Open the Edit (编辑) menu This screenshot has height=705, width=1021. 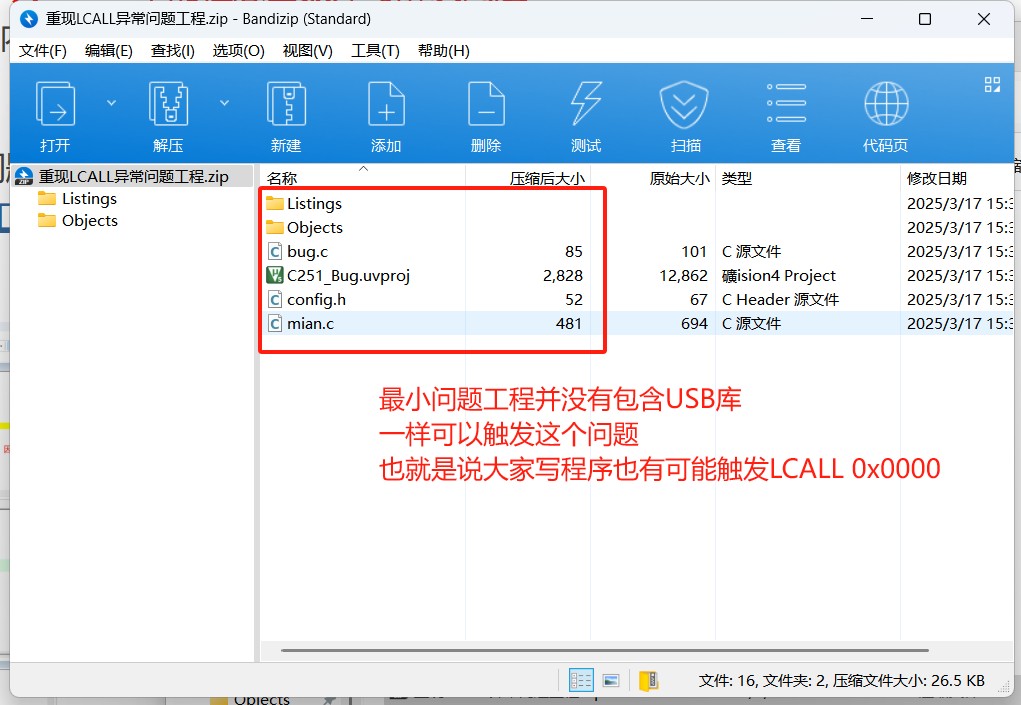[109, 51]
